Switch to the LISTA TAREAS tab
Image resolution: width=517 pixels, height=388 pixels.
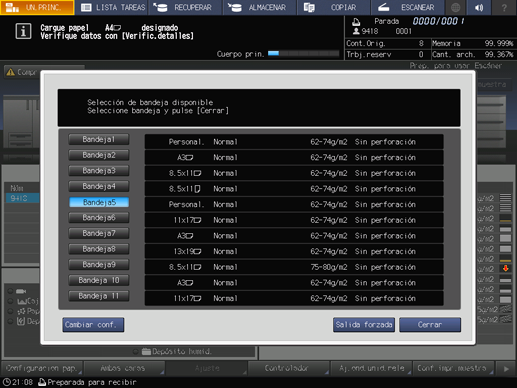[112, 7]
